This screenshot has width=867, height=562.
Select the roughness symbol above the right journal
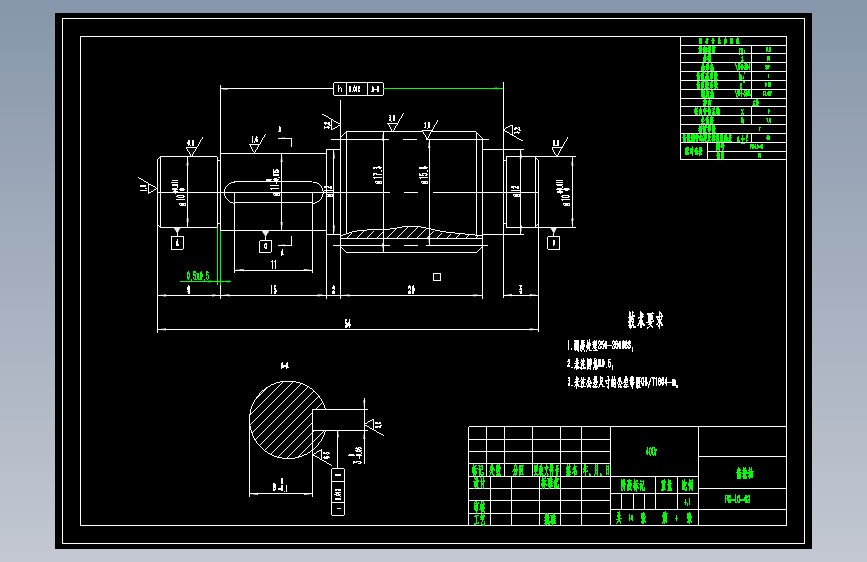559,147
